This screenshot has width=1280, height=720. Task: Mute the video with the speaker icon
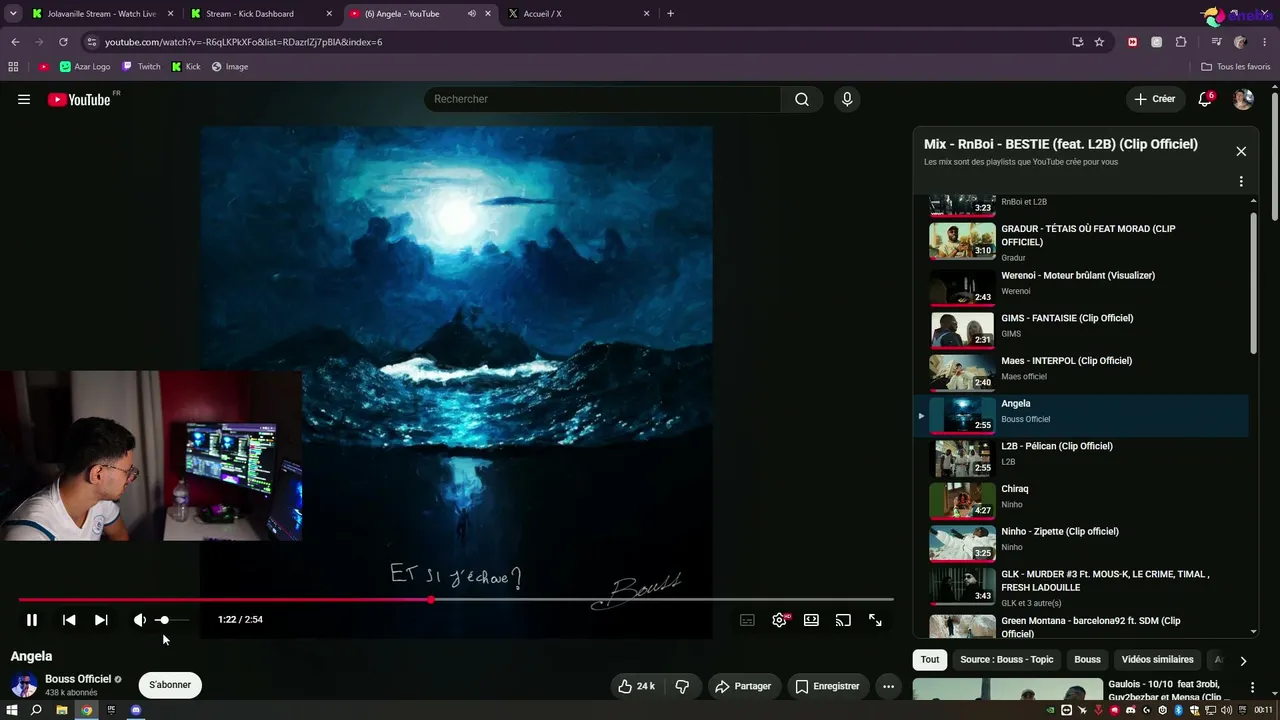140,620
